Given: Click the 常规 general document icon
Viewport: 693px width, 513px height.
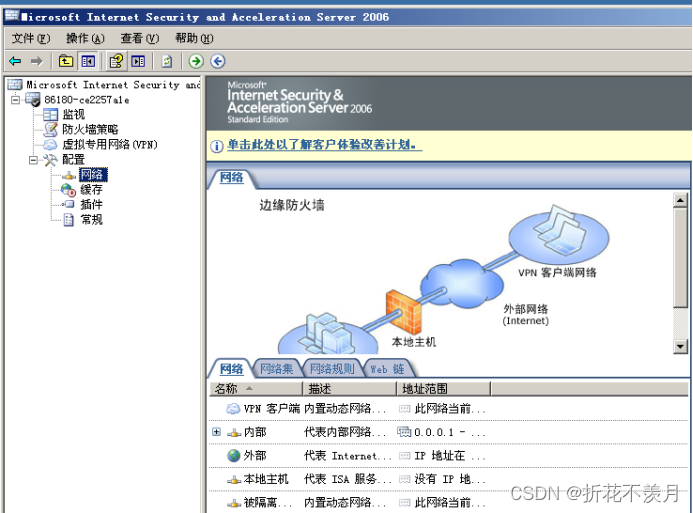Looking at the screenshot, I should pyautogui.click(x=69, y=220).
